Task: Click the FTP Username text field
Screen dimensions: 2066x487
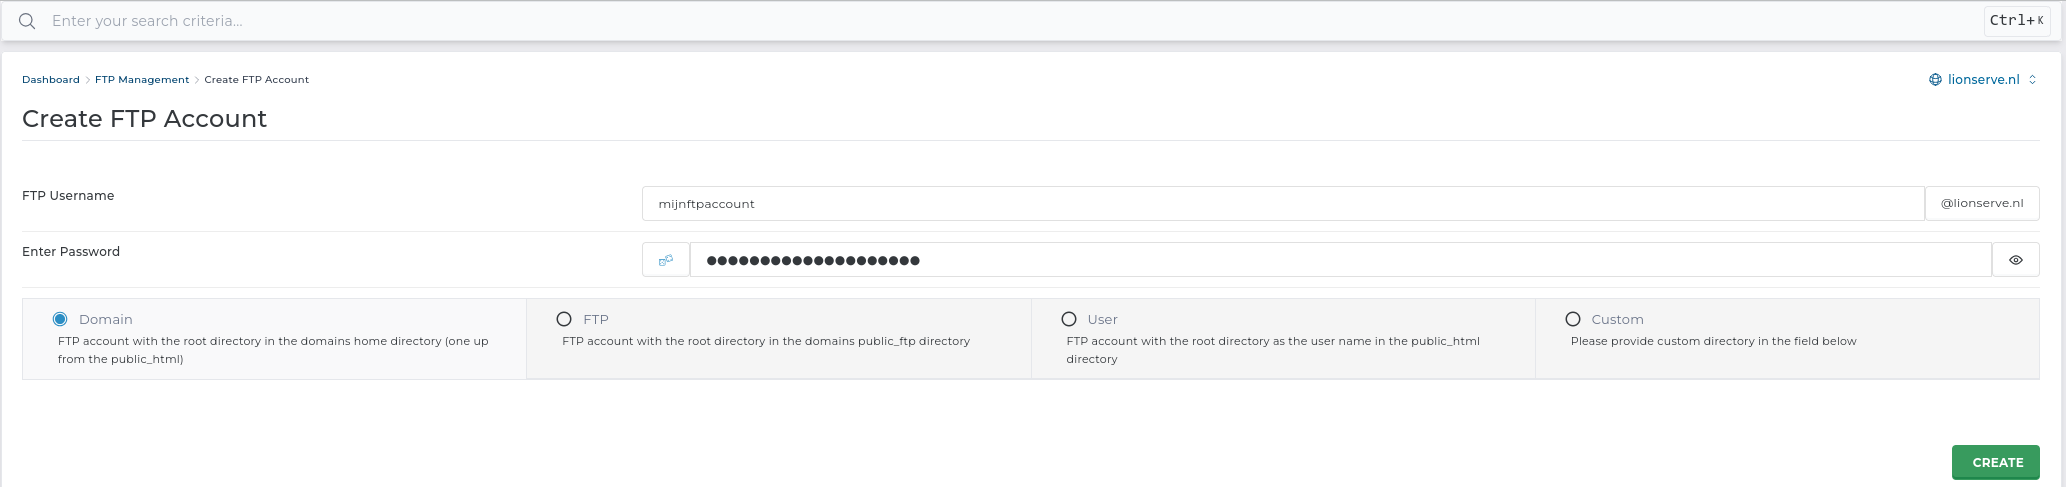Action: [x=1282, y=204]
